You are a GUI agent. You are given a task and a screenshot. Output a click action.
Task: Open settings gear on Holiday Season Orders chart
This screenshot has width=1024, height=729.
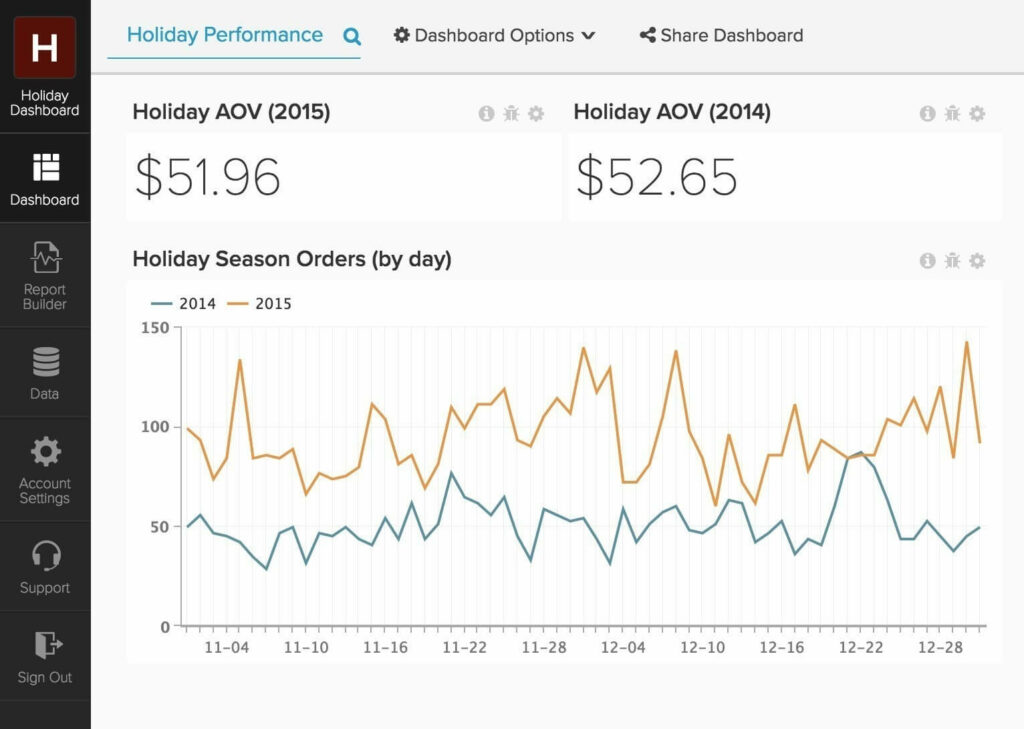[977, 261]
